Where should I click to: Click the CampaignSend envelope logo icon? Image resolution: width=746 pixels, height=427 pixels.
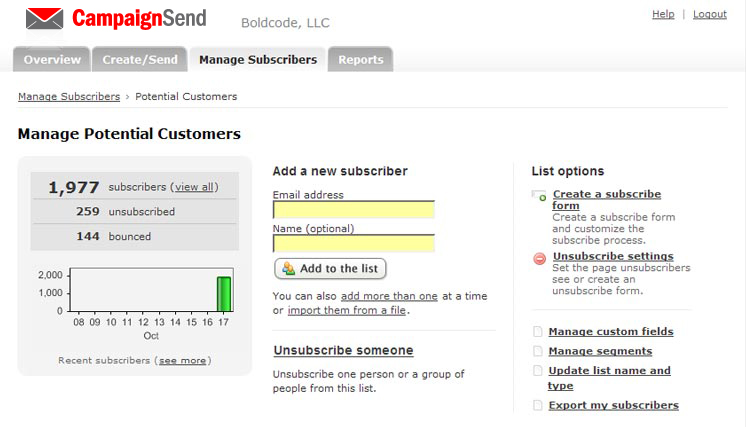(44, 18)
